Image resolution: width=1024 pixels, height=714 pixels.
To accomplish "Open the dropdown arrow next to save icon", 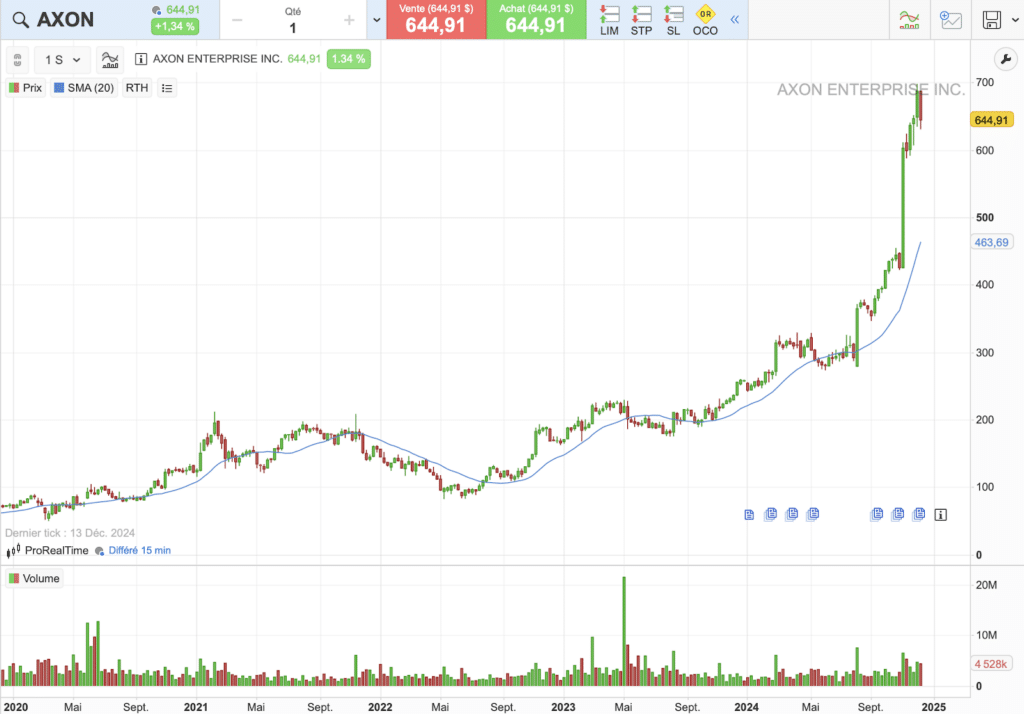I will coord(1015,20).
